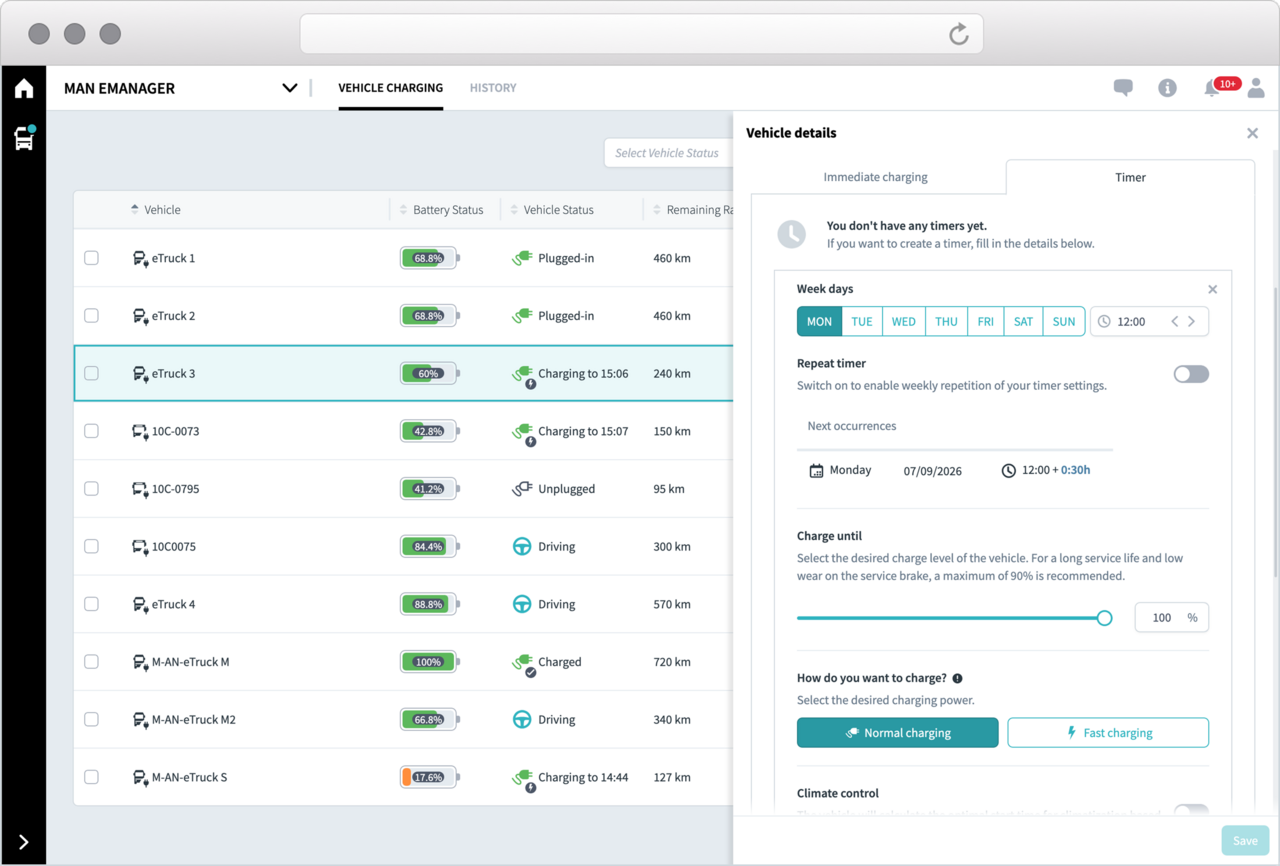Viewport: 1280px width, 866px height.
Task: Click M-AN-eTruck M full battery indicator
Action: coord(430,662)
